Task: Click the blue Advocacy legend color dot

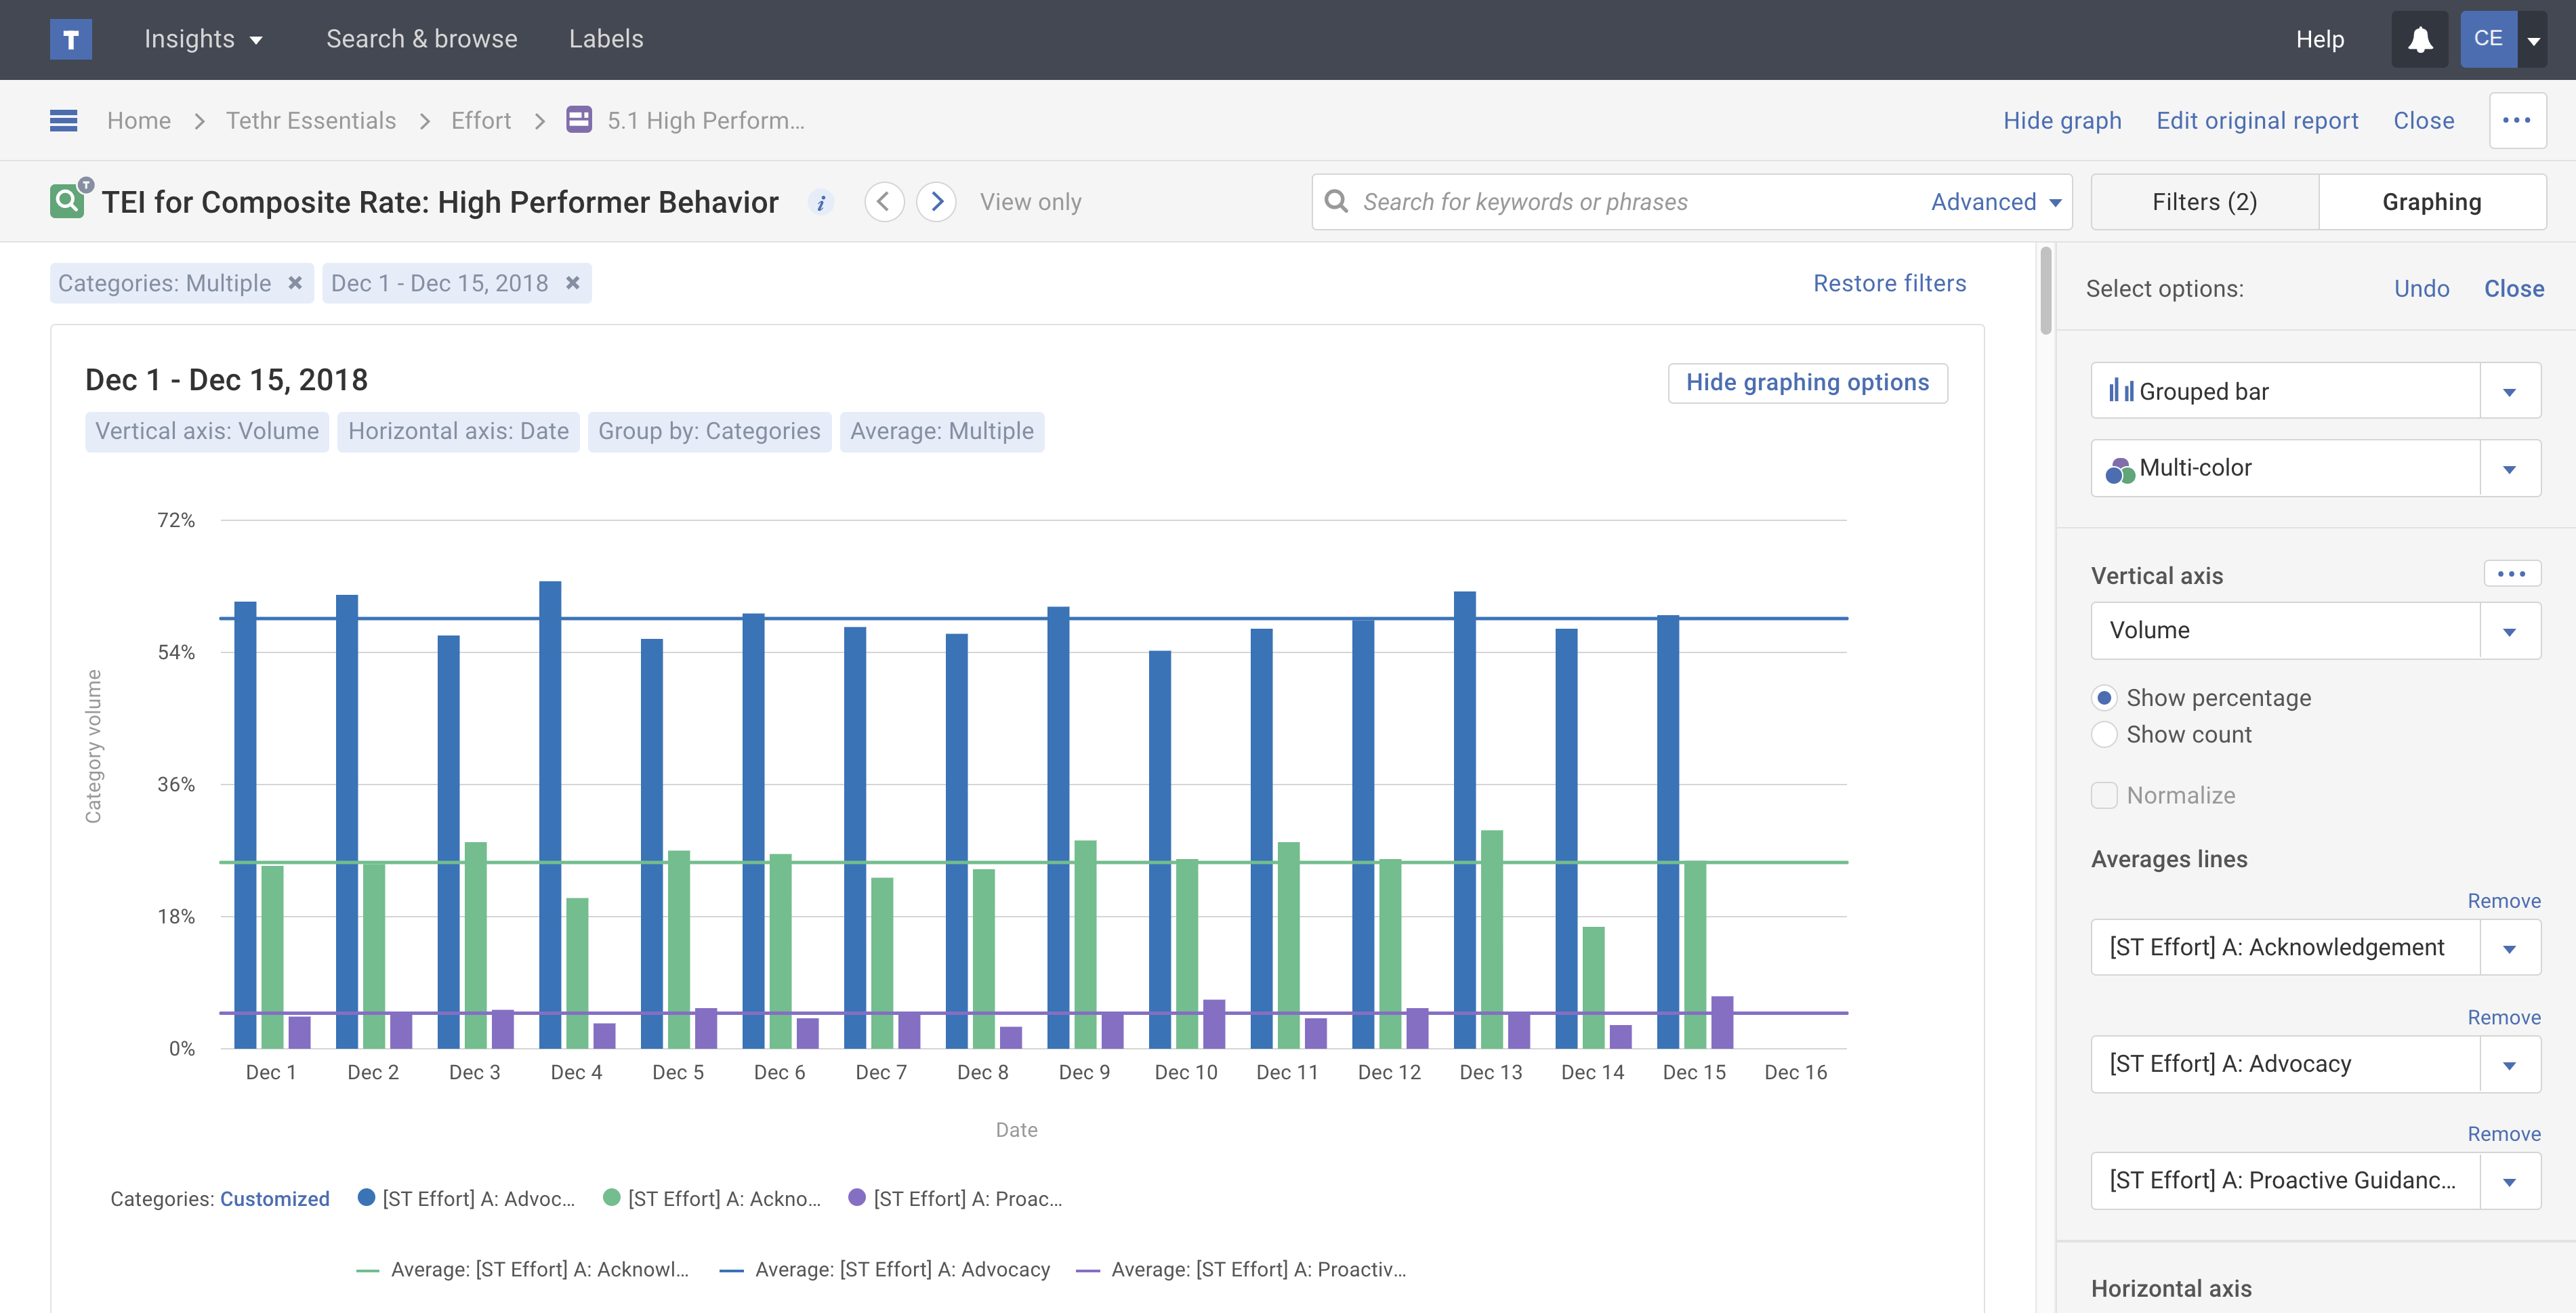Action: [x=366, y=1197]
